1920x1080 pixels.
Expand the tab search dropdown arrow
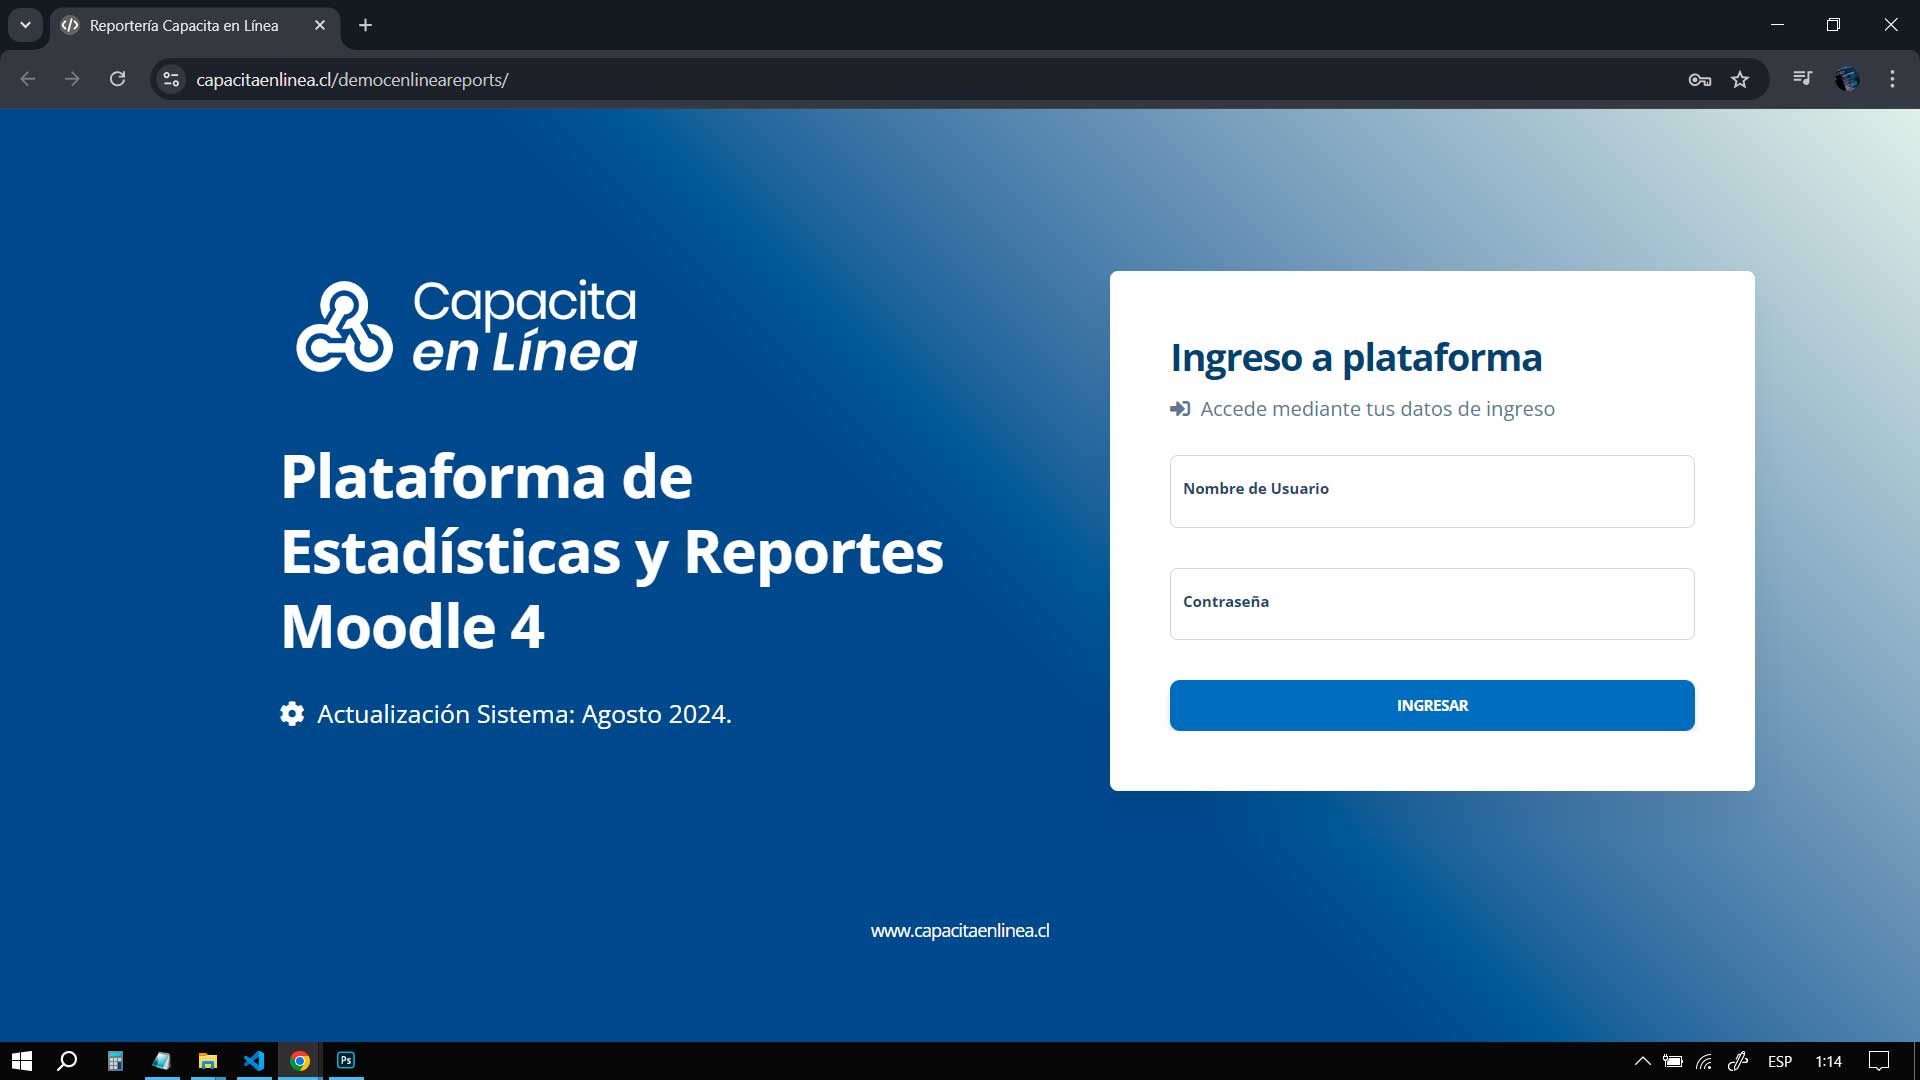25,25
